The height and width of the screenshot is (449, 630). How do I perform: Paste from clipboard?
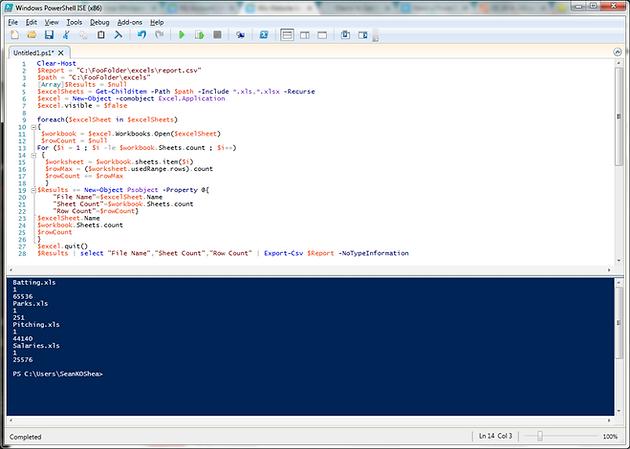(x=101, y=35)
